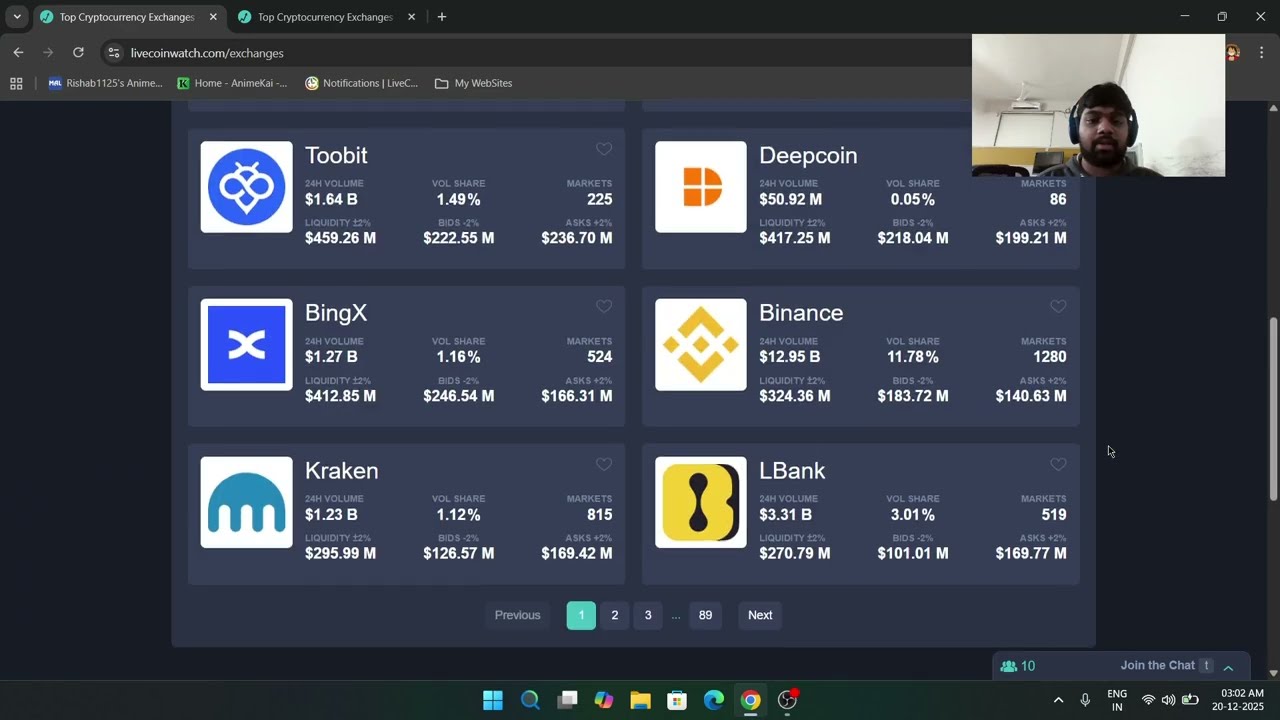Go to the Next page
1280x720 pixels.
tap(760, 615)
